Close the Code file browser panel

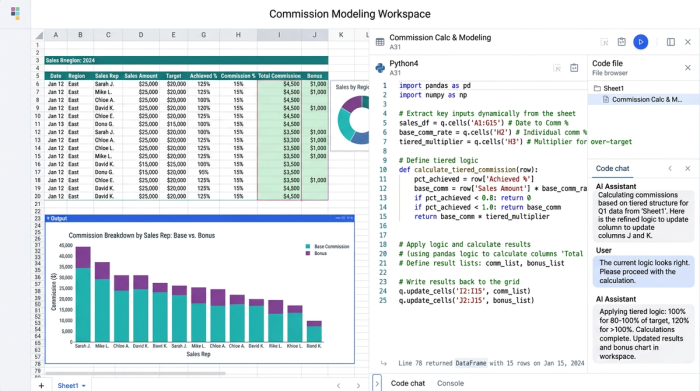[x=688, y=68]
